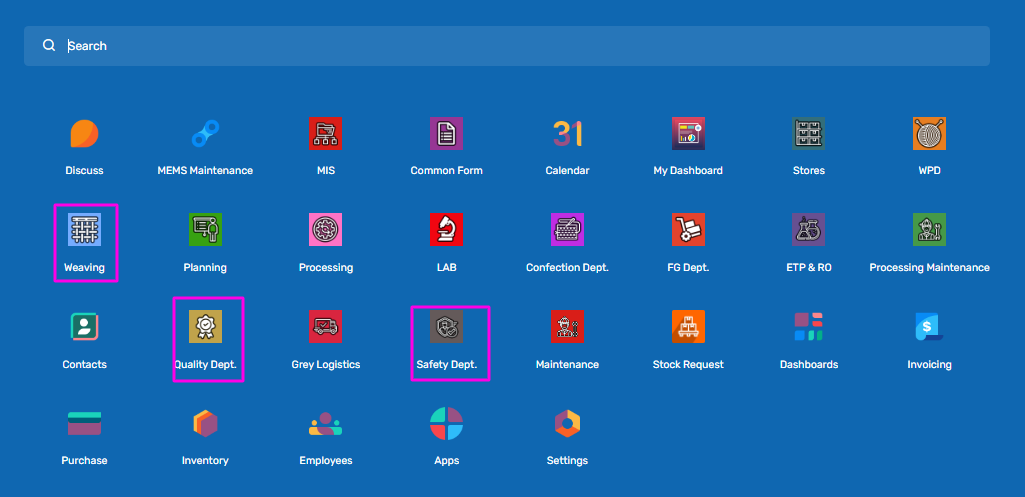Viewport: 1025px width, 497px height.
Task: Open the FG Dept. module
Action: point(688,231)
